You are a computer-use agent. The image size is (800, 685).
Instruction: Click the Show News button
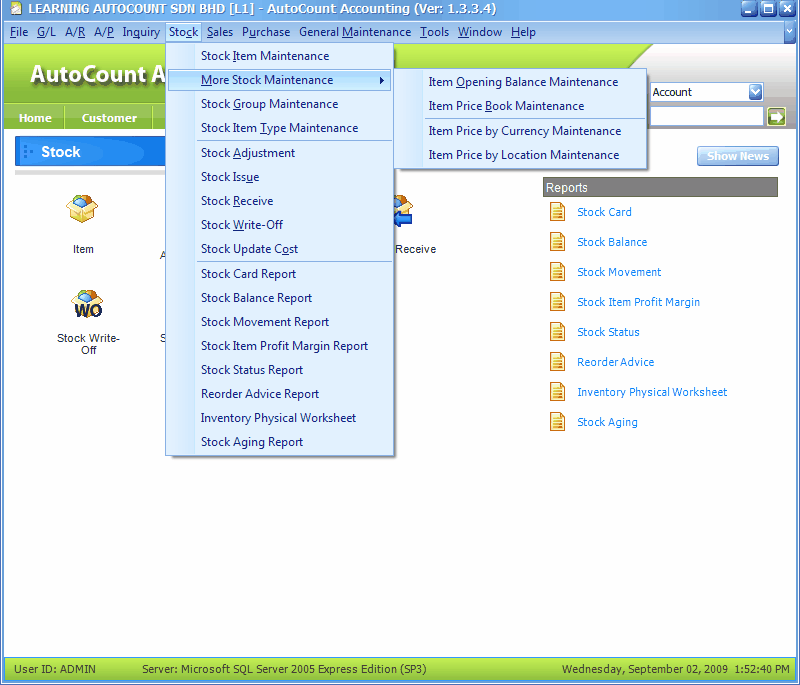click(x=738, y=156)
